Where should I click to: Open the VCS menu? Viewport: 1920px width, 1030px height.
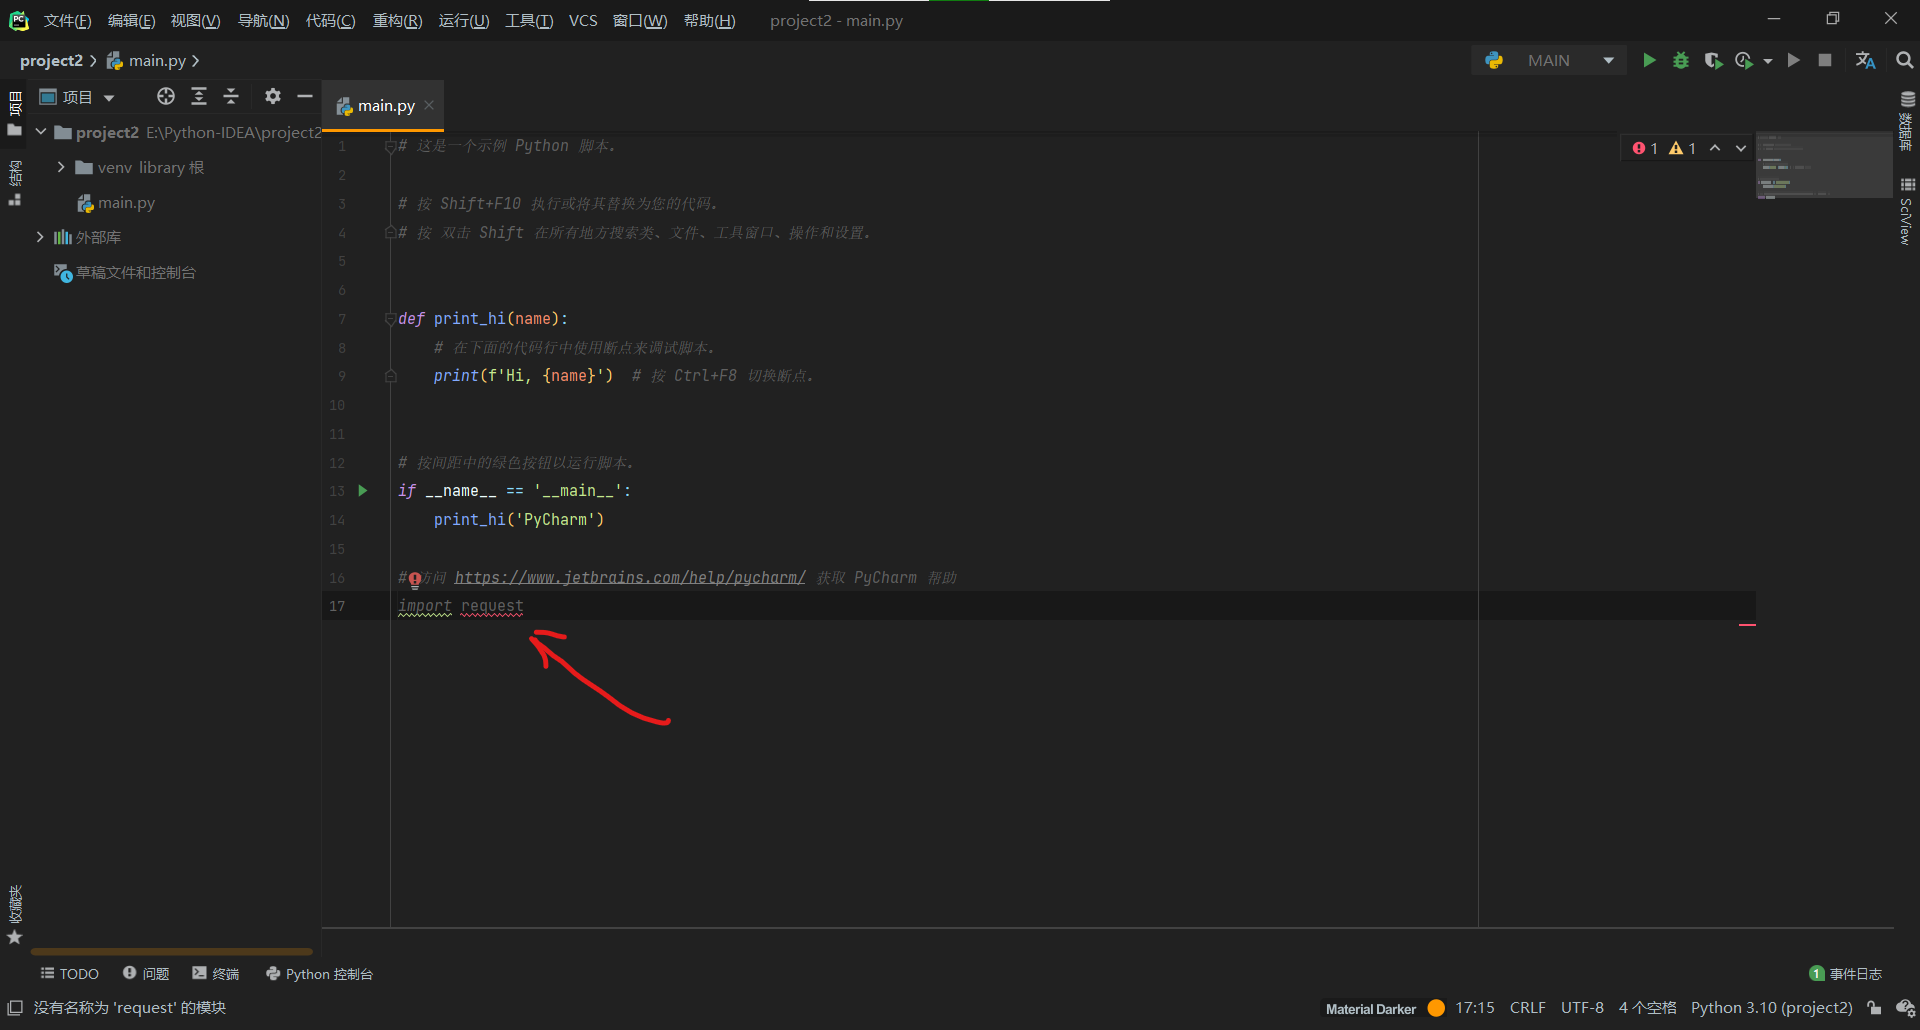(x=583, y=21)
